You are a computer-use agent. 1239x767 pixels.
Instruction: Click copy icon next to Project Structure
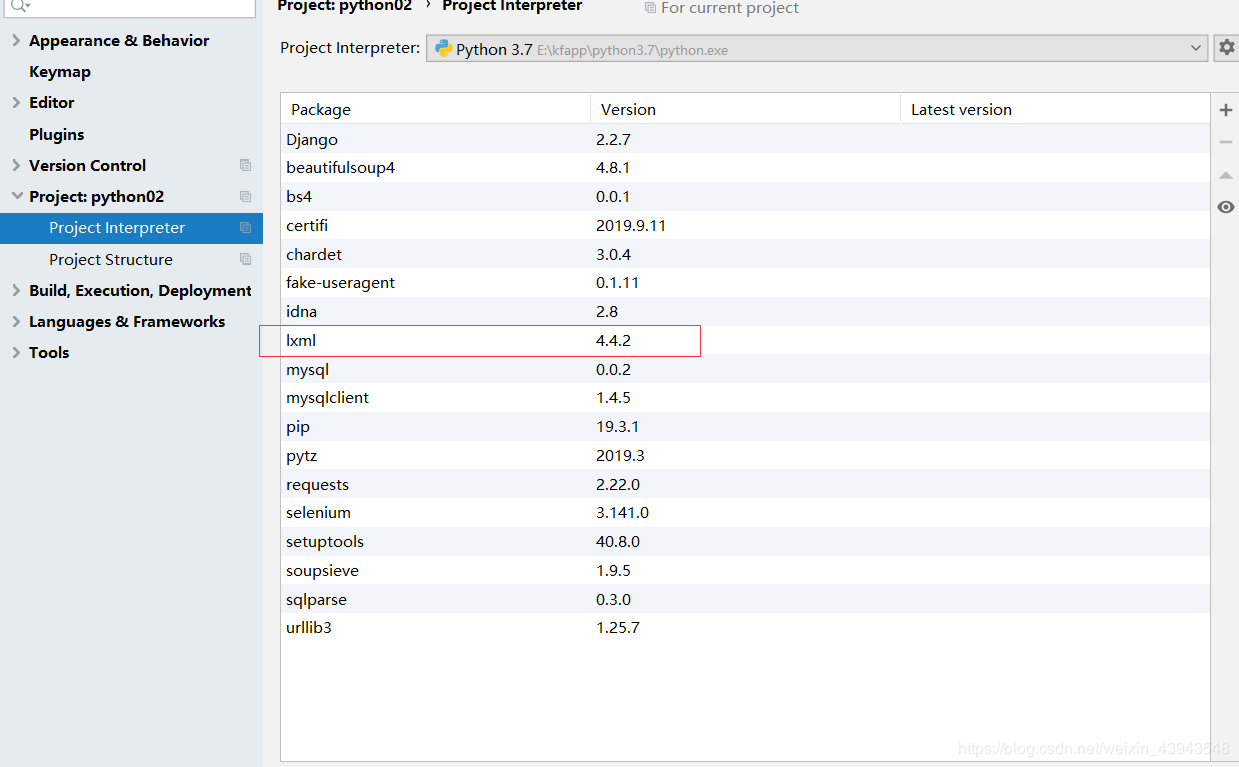coord(245,259)
